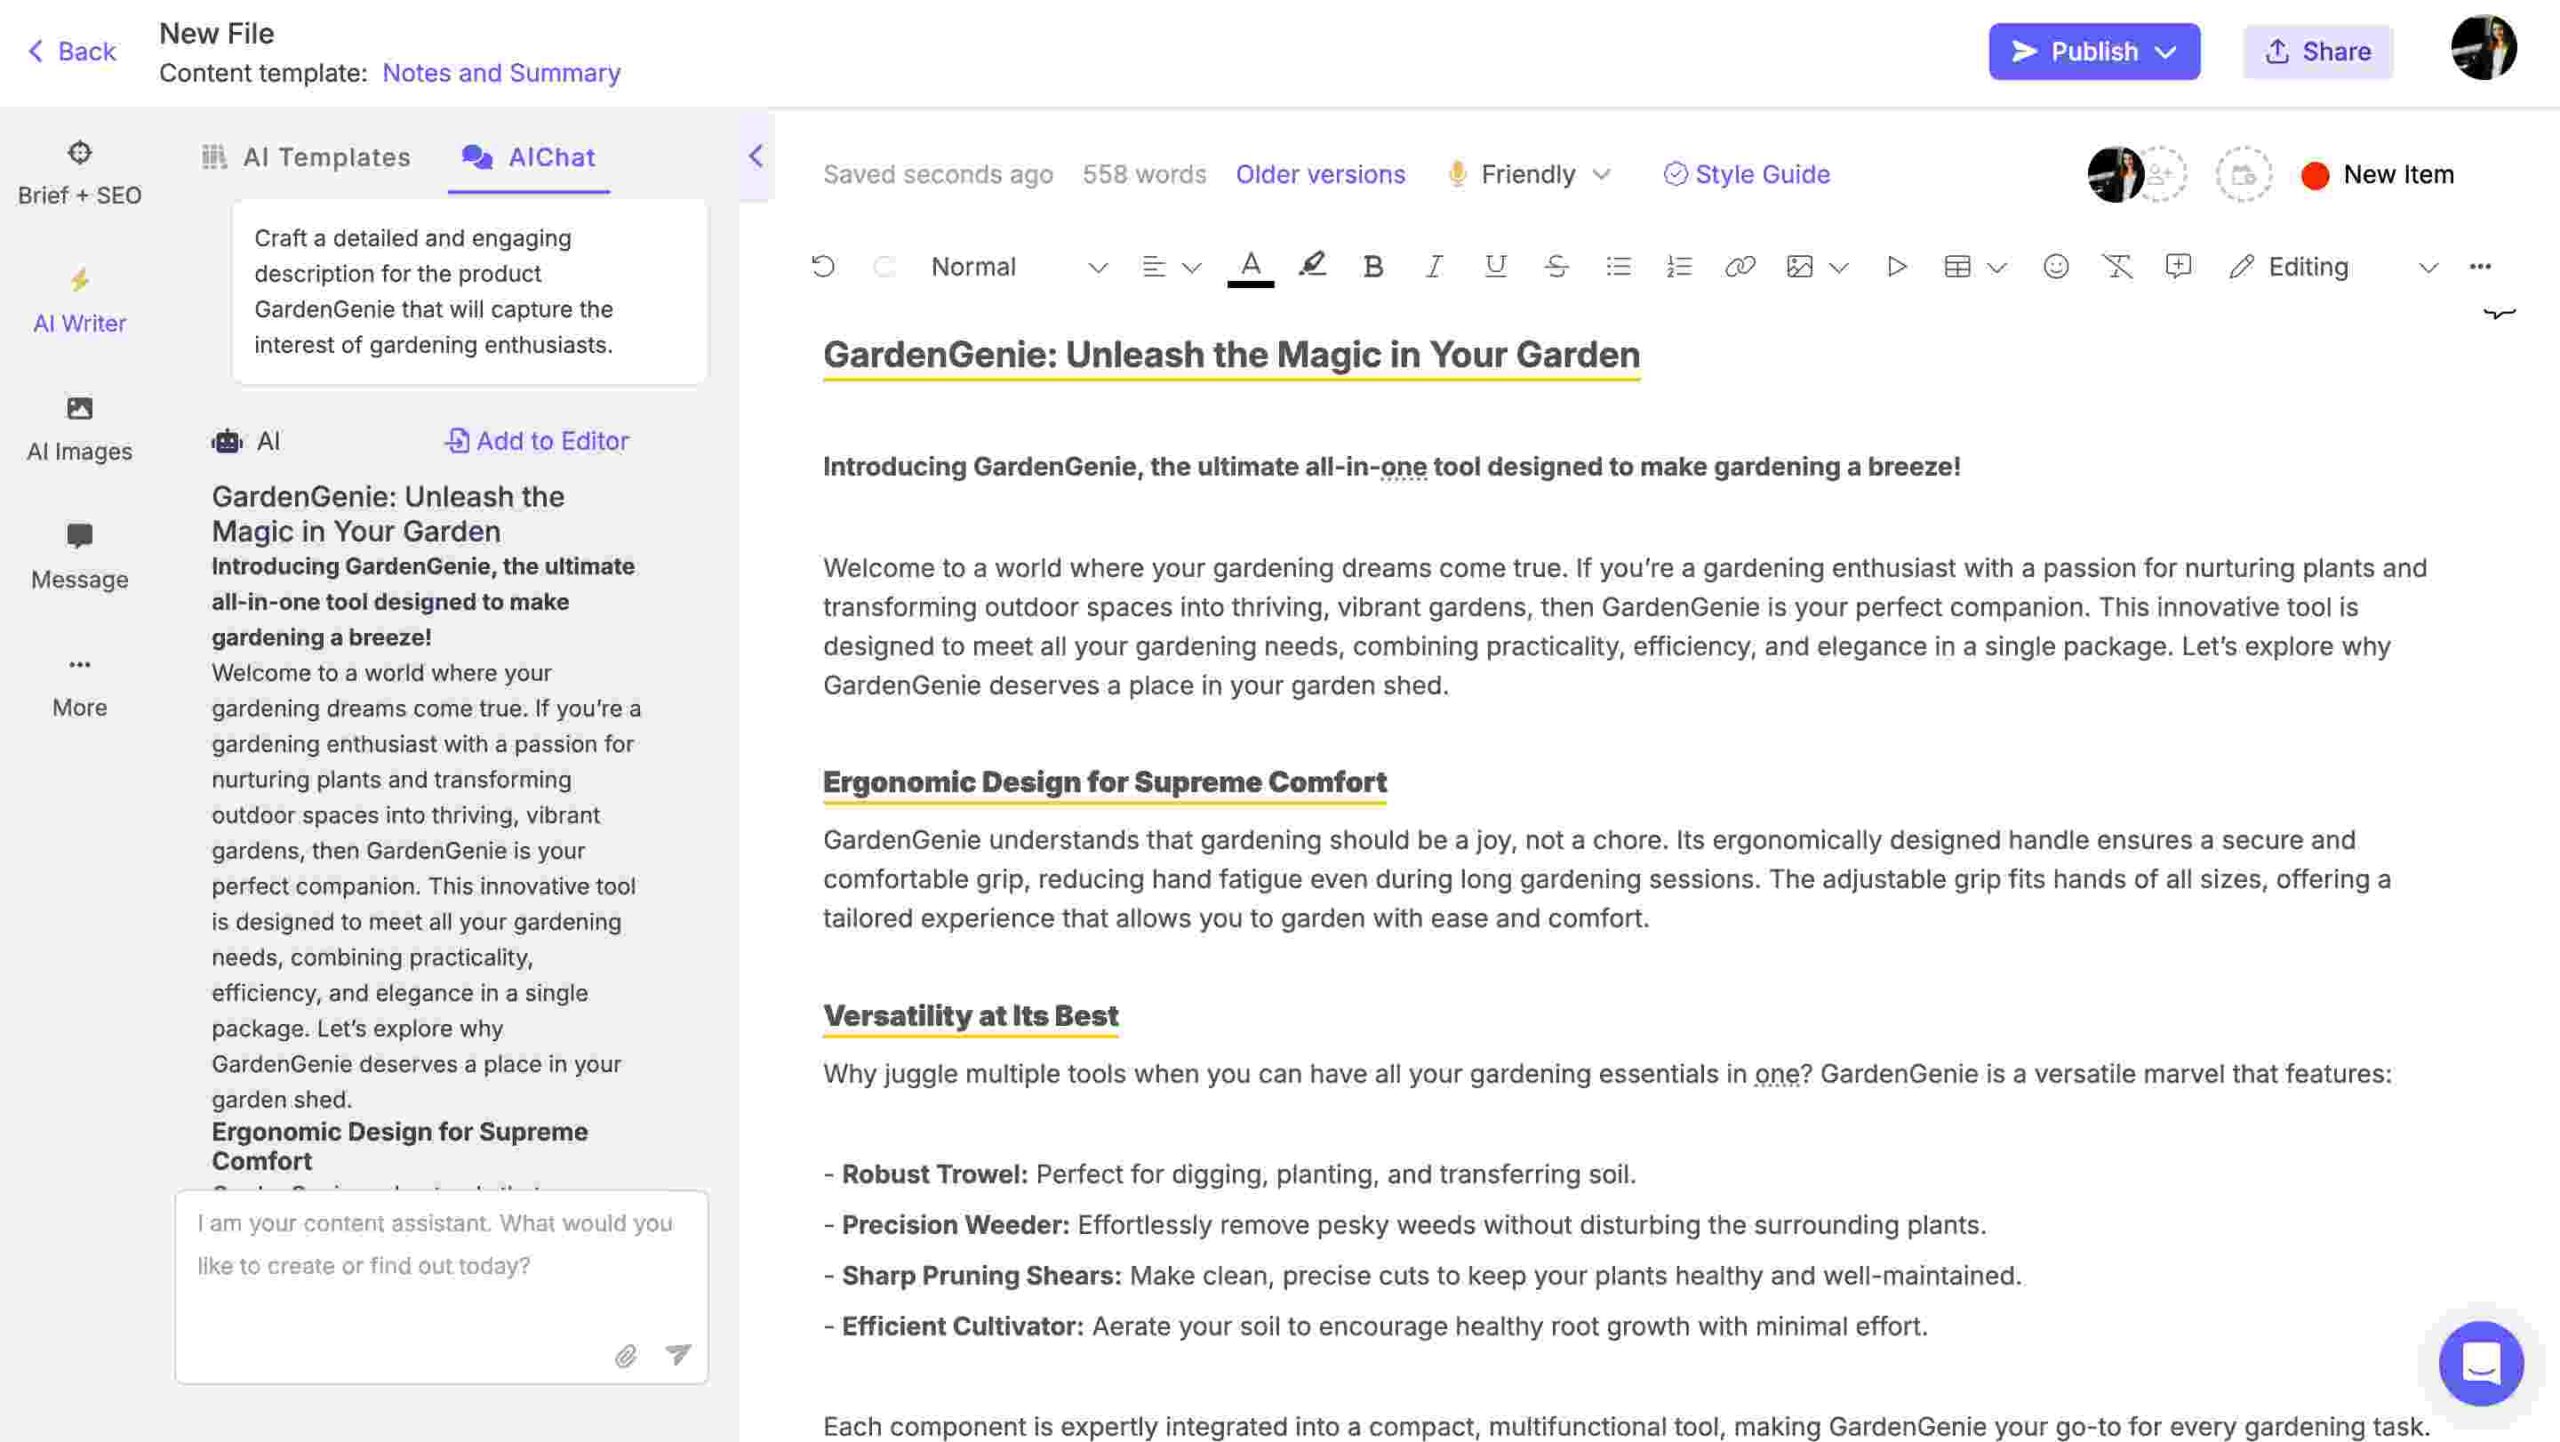This screenshot has height=1442, width=2560.
Task: Switch to the AI Templates tab
Action: (x=306, y=157)
